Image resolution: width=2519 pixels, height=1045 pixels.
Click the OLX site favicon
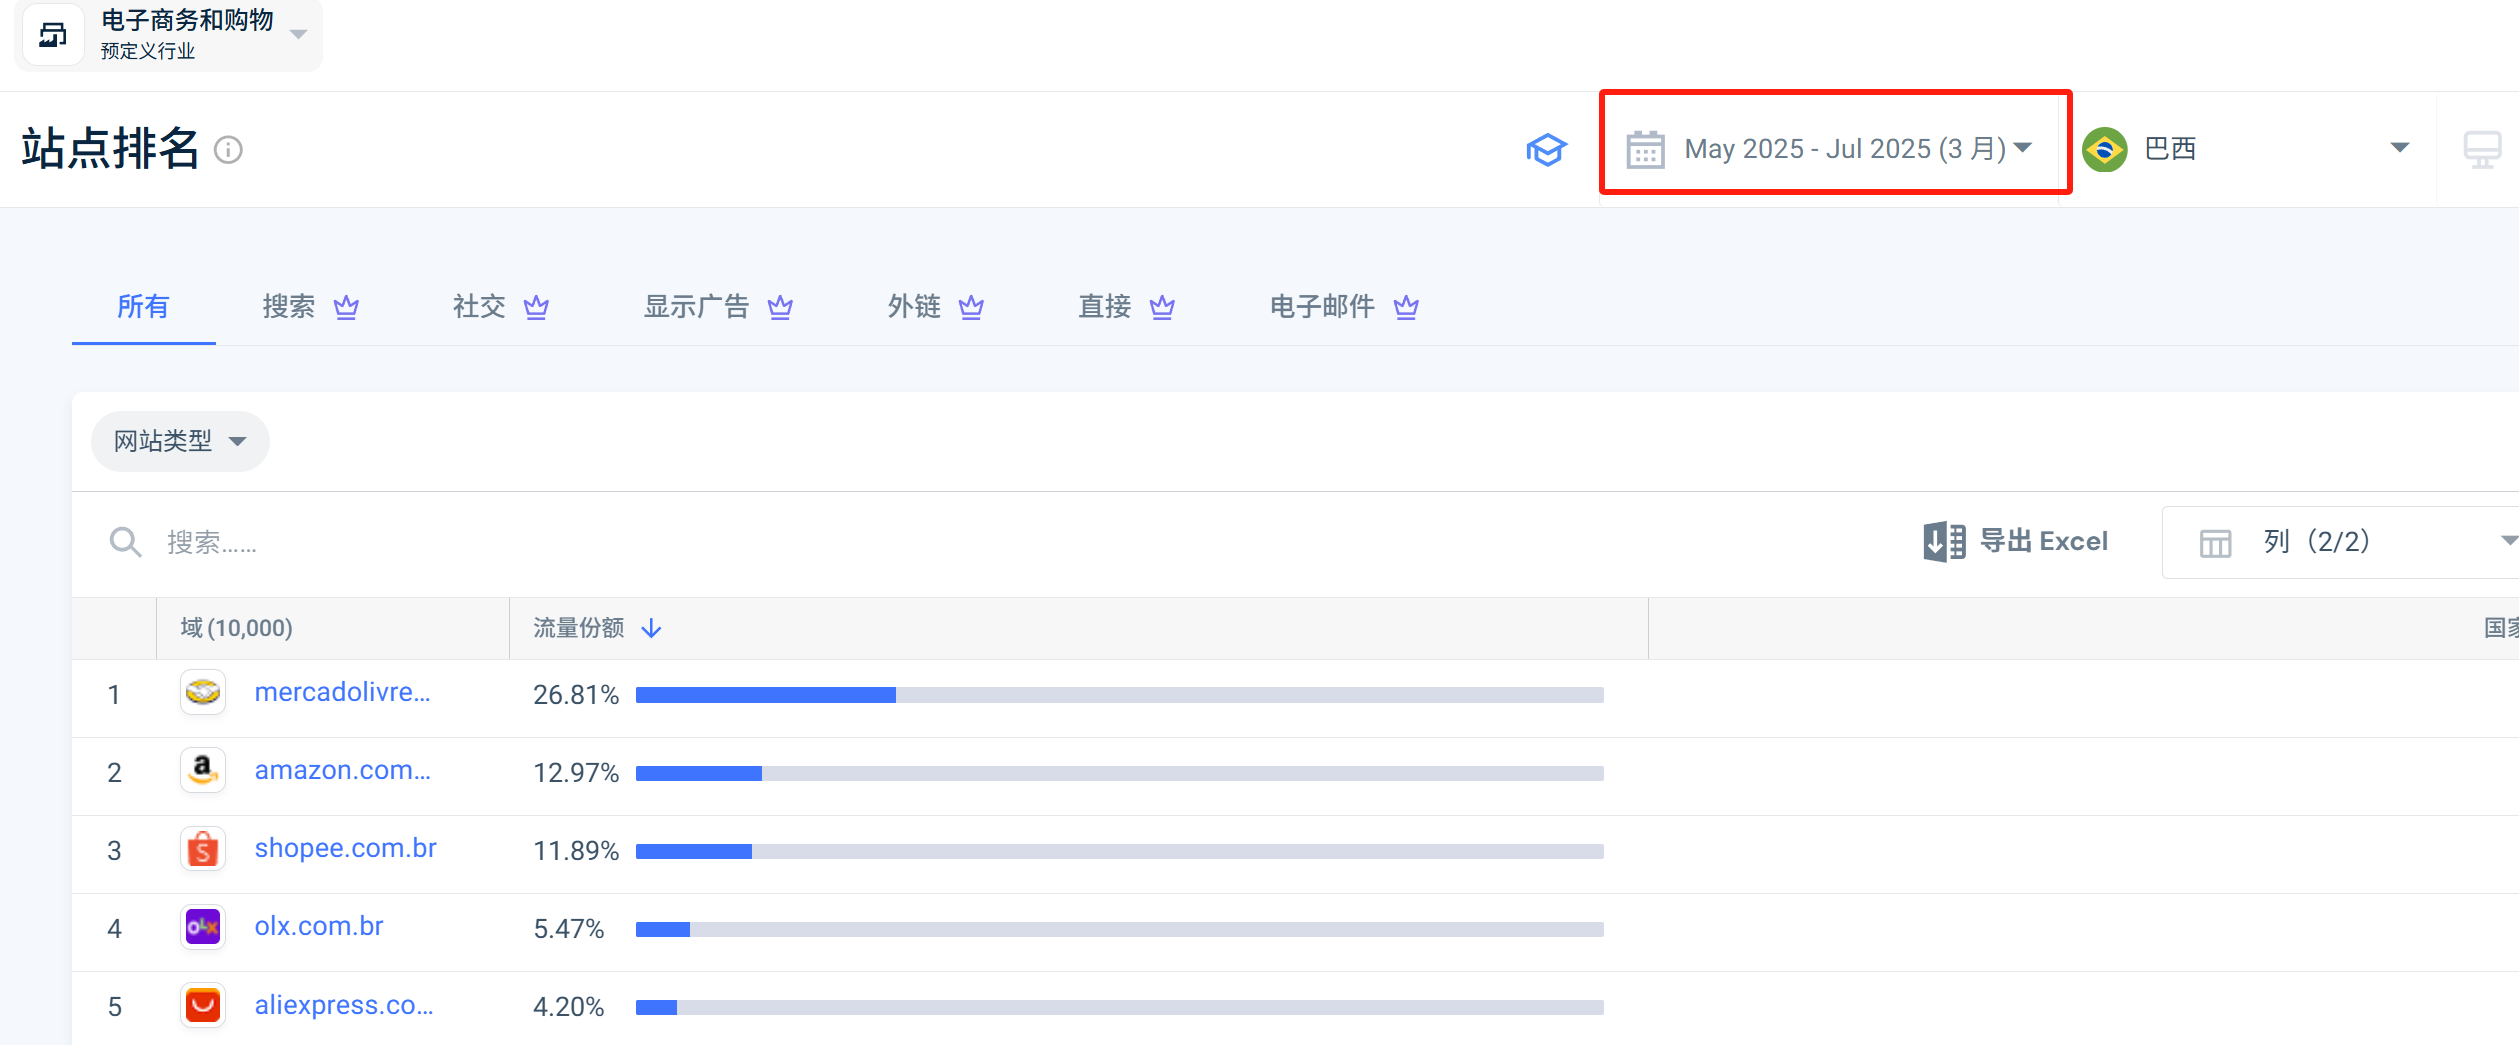(203, 927)
